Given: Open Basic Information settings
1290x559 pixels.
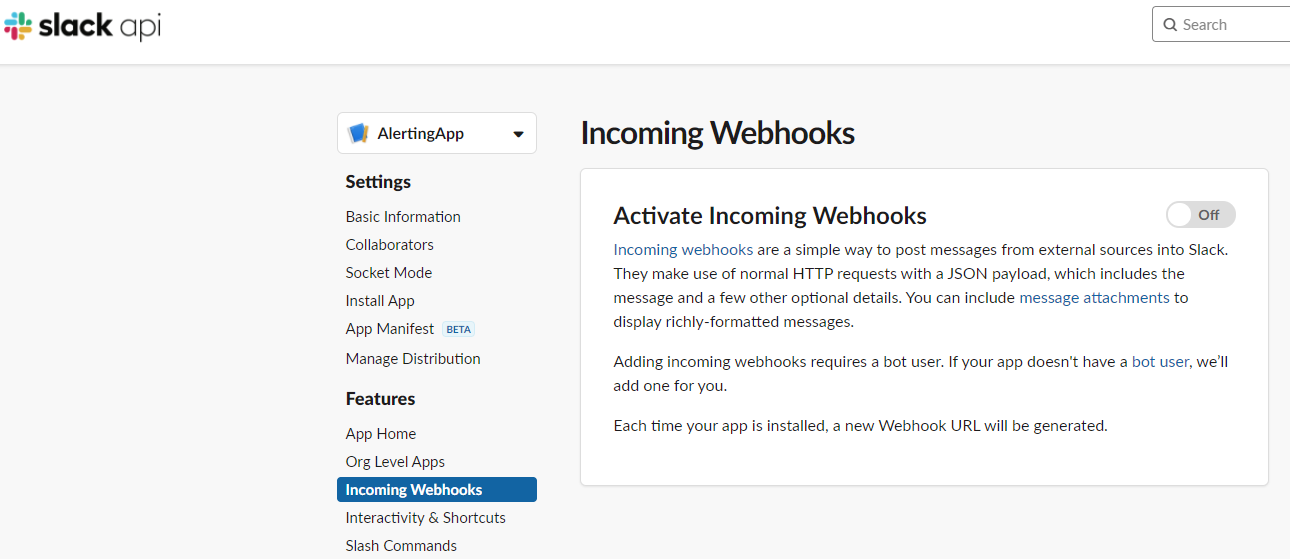Looking at the screenshot, I should coord(403,216).
